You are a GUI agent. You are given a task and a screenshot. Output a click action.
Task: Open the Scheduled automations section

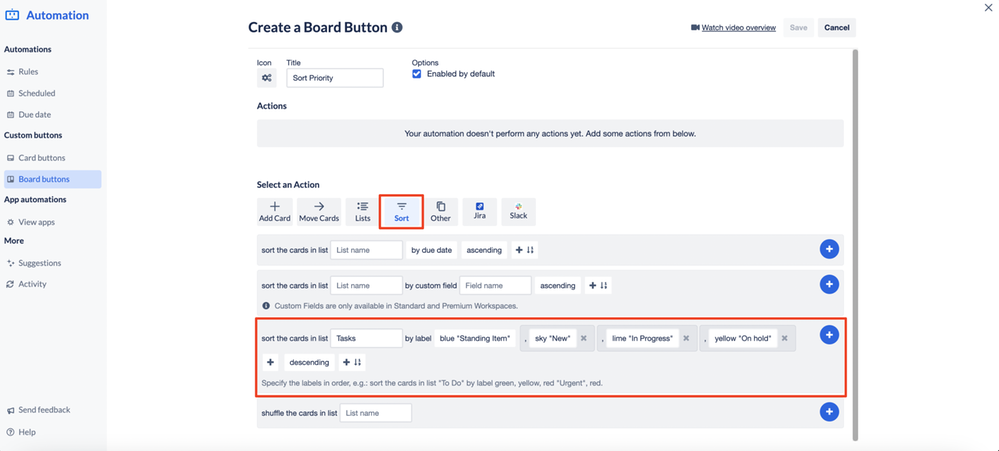click(x=36, y=93)
